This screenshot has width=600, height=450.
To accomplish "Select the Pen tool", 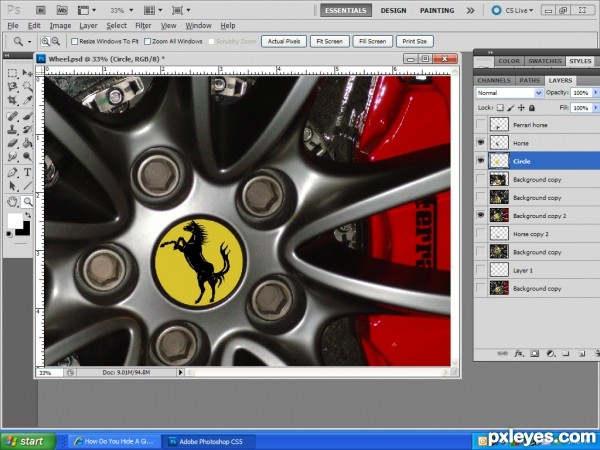I will tap(12, 172).
